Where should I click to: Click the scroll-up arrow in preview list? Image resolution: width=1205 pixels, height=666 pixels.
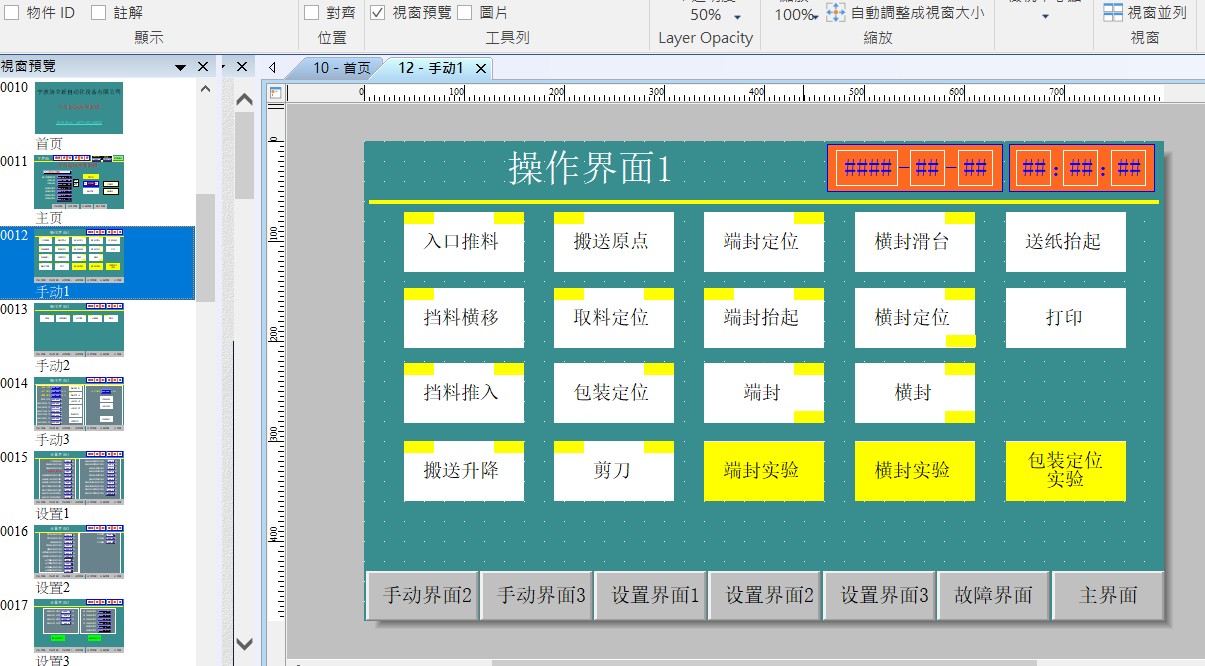coord(244,99)
